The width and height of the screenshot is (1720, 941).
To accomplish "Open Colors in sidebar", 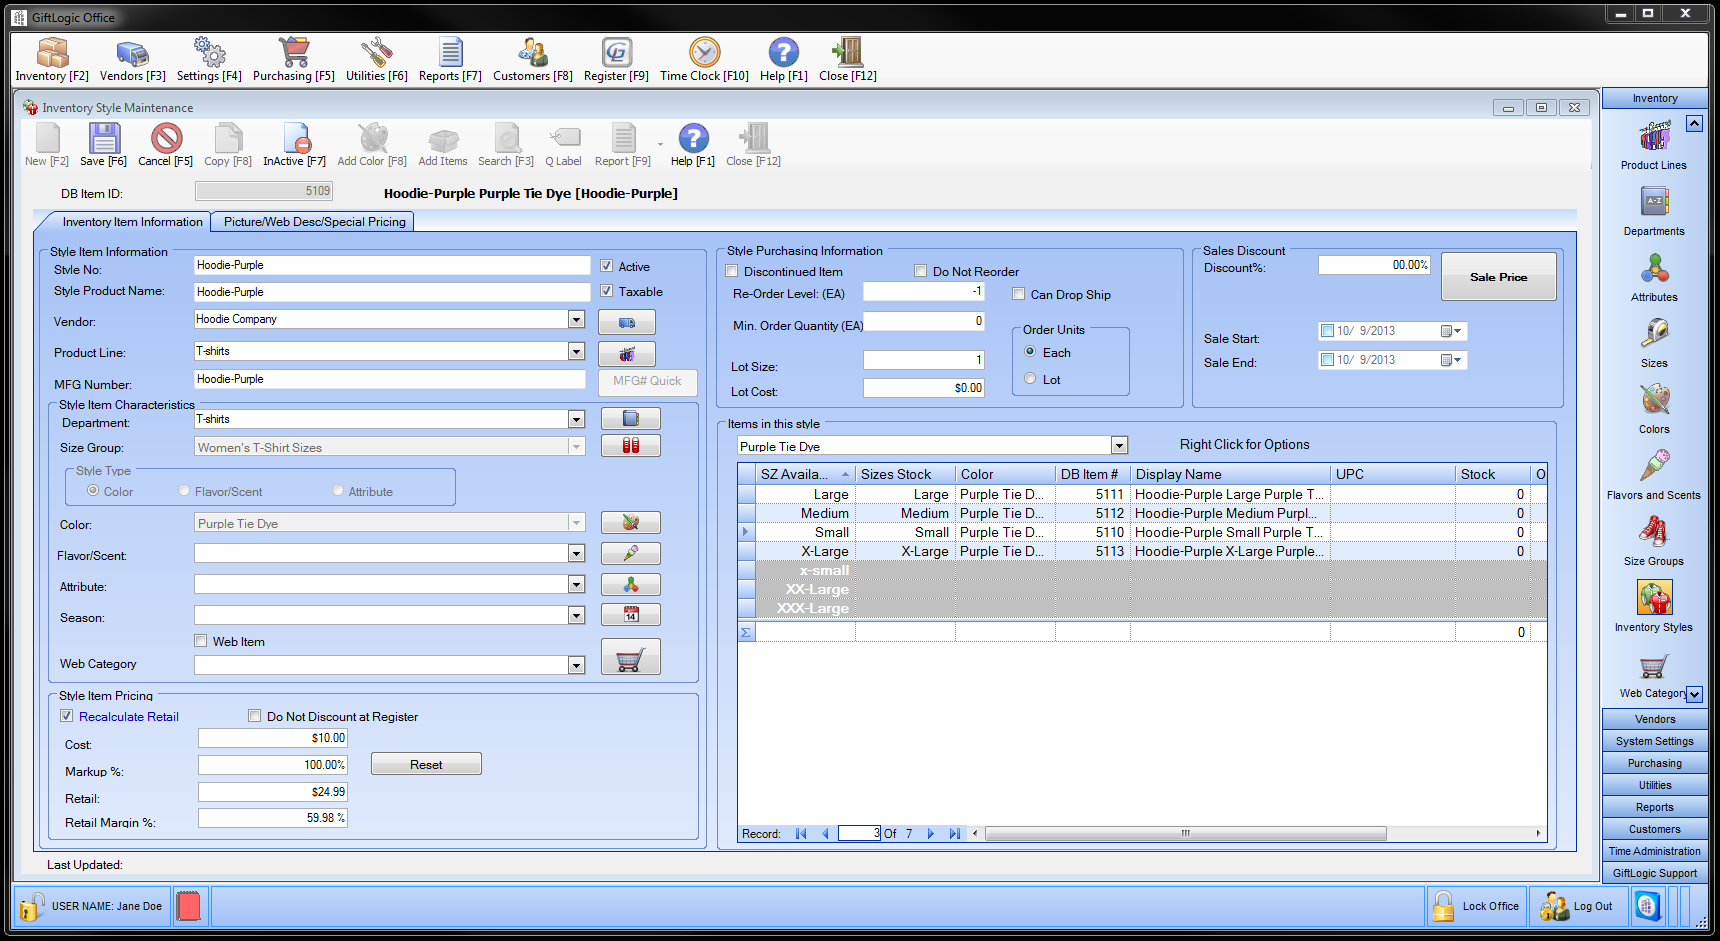I will [x=1653, y=409].
